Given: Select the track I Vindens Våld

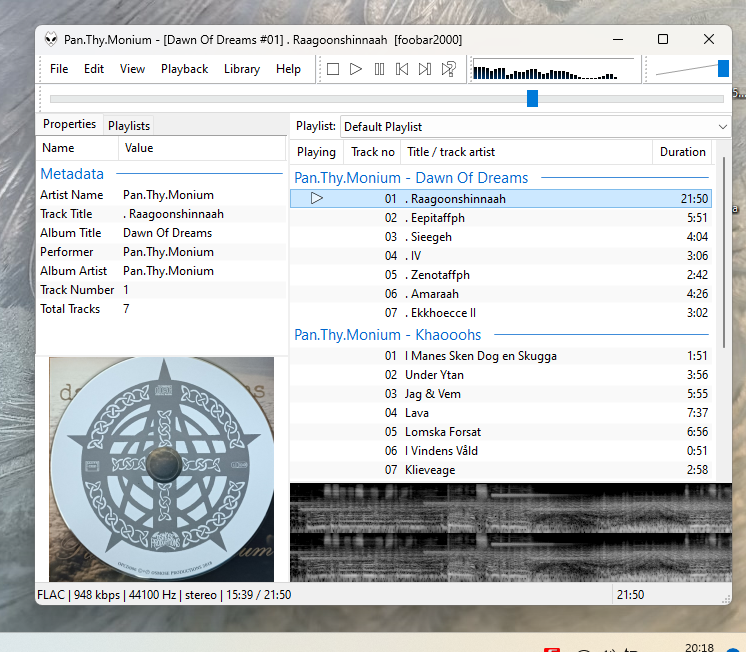Looking at the screenshot, I should (x=501, y=451).
